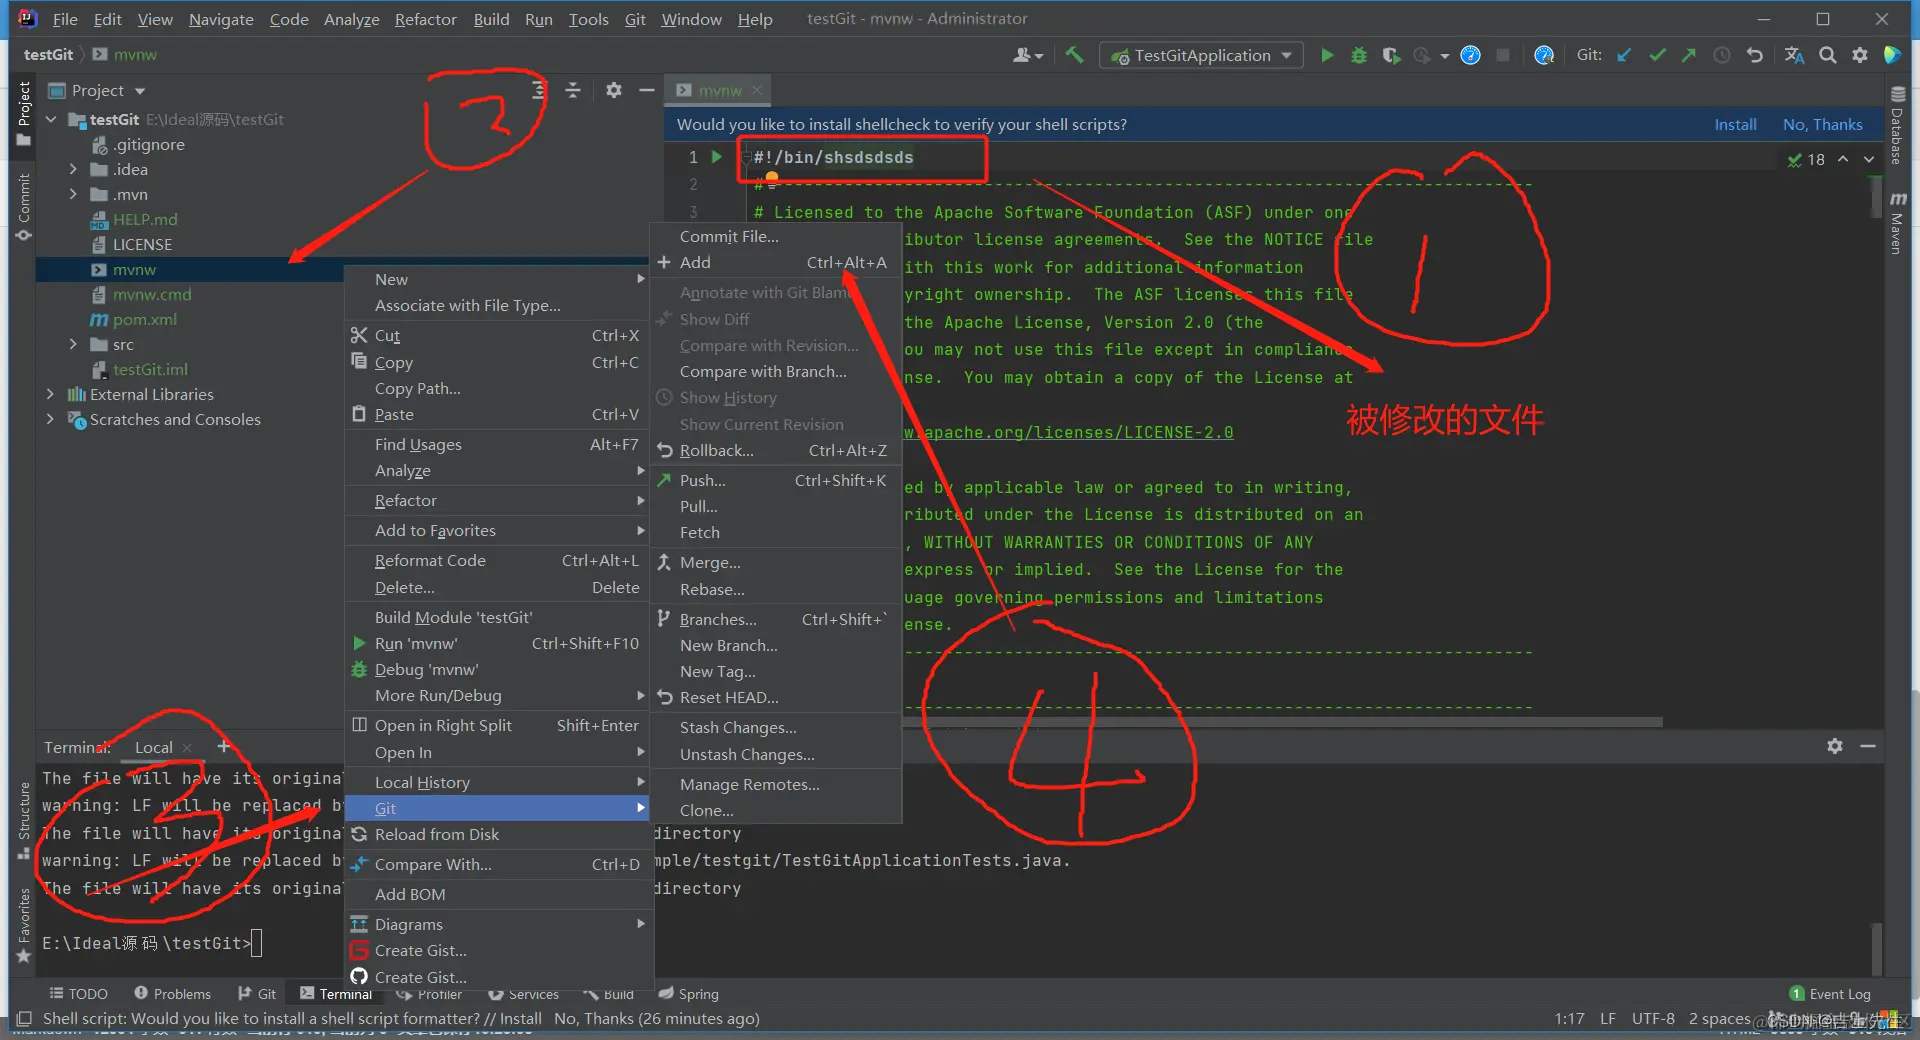Run with coverage from the main toolbar
1920x1040 pixels.
(1391, 55)
